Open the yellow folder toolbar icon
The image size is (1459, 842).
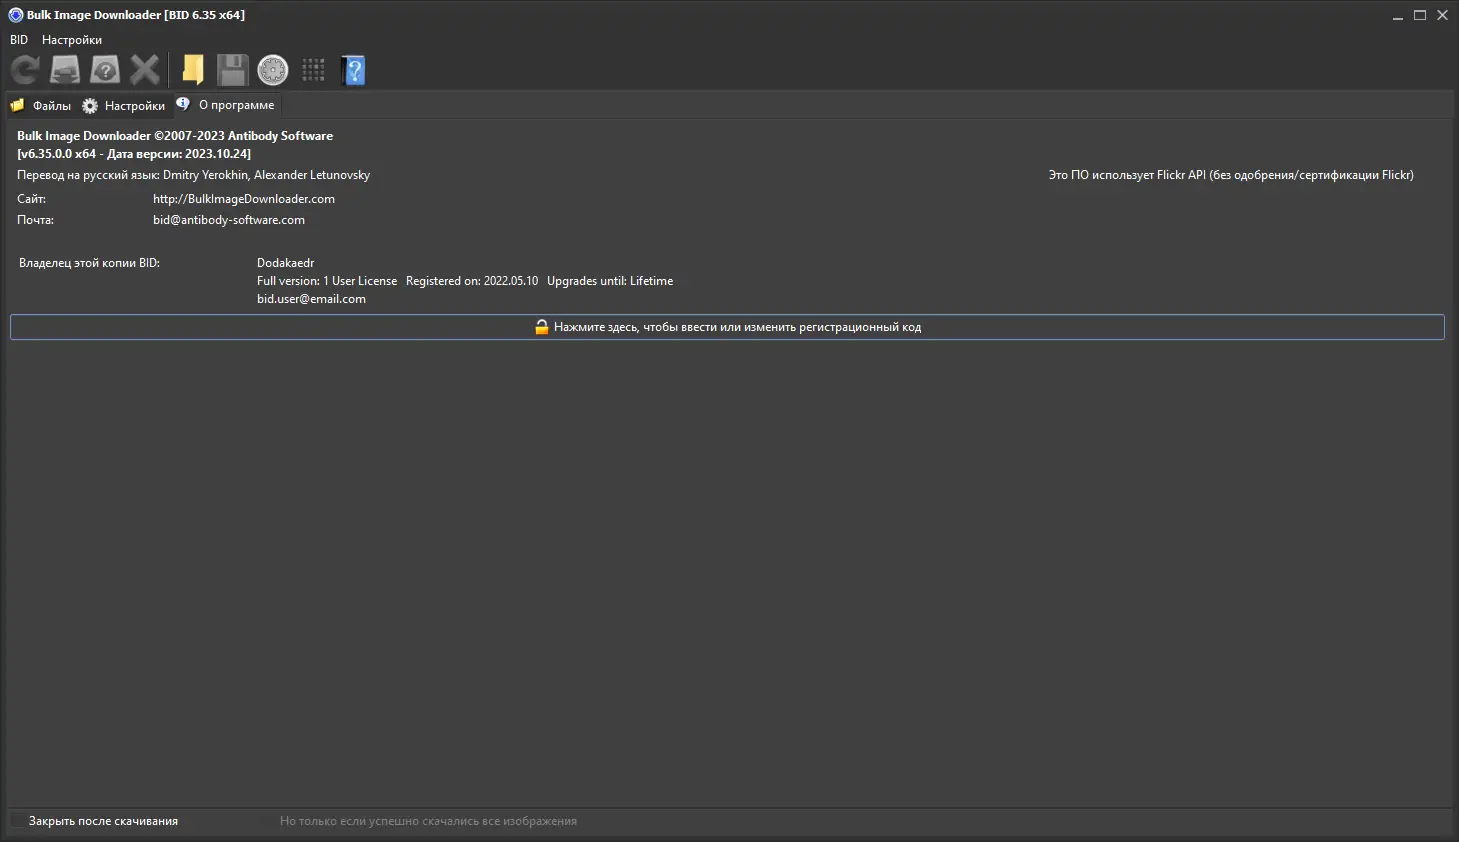tap(193, 70)
